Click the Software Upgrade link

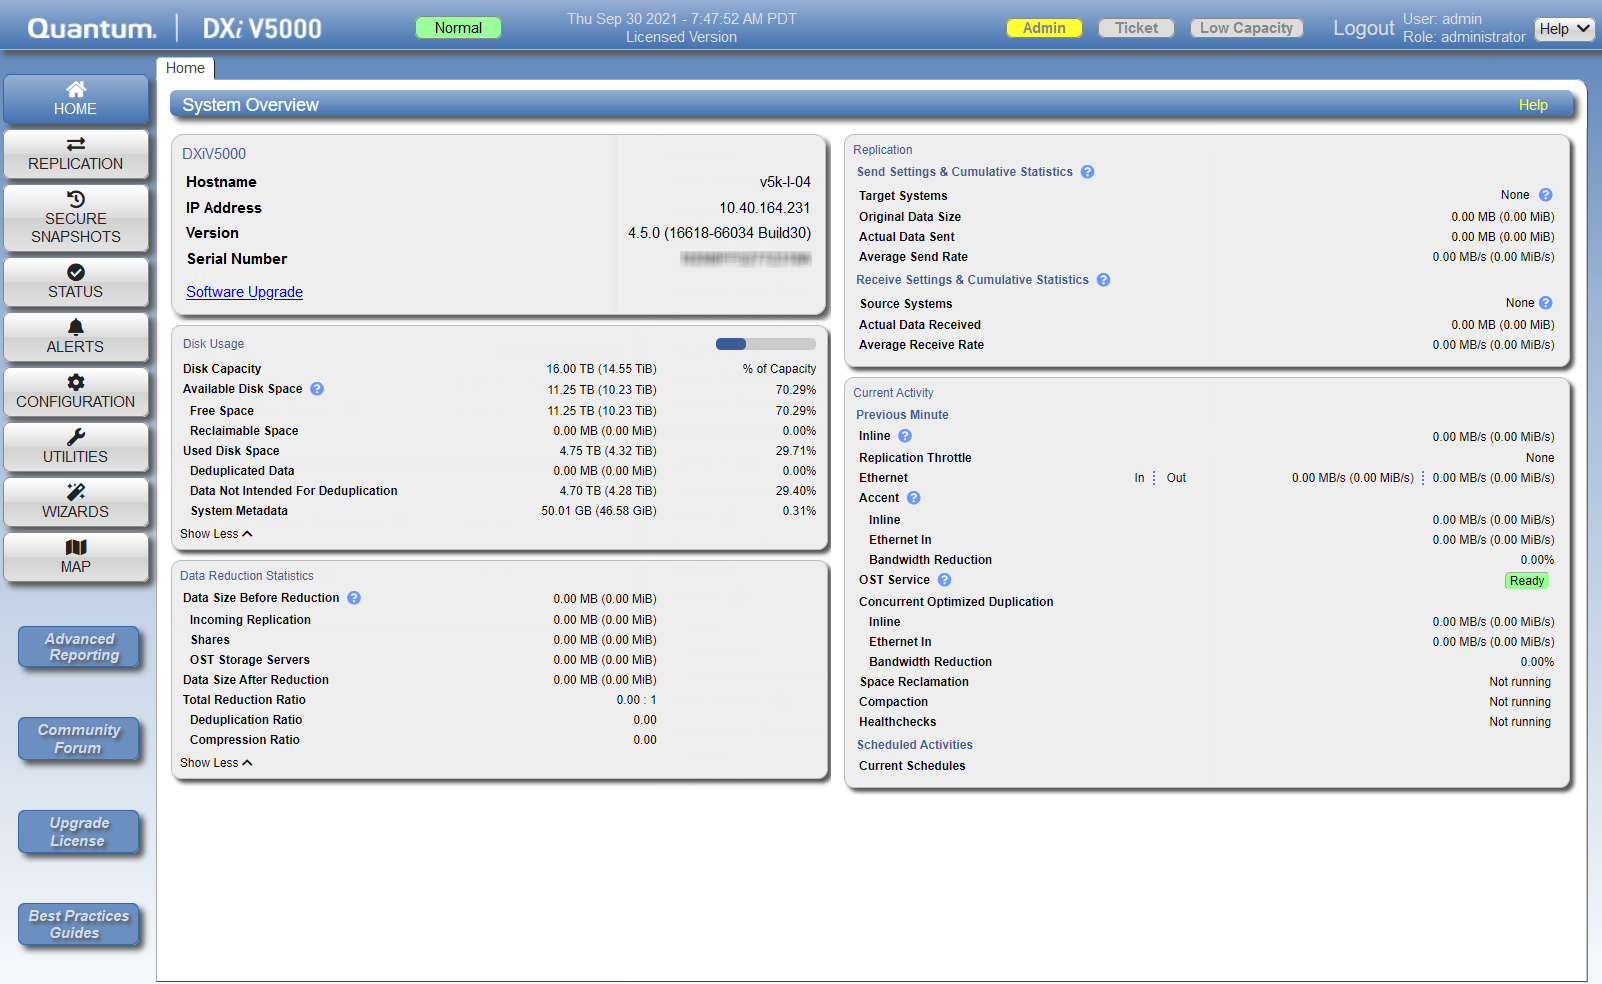click(244, 292)
